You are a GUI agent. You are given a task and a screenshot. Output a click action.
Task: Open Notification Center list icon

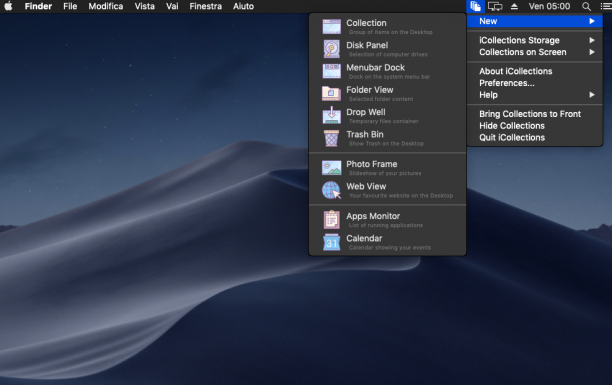[606, 6]
